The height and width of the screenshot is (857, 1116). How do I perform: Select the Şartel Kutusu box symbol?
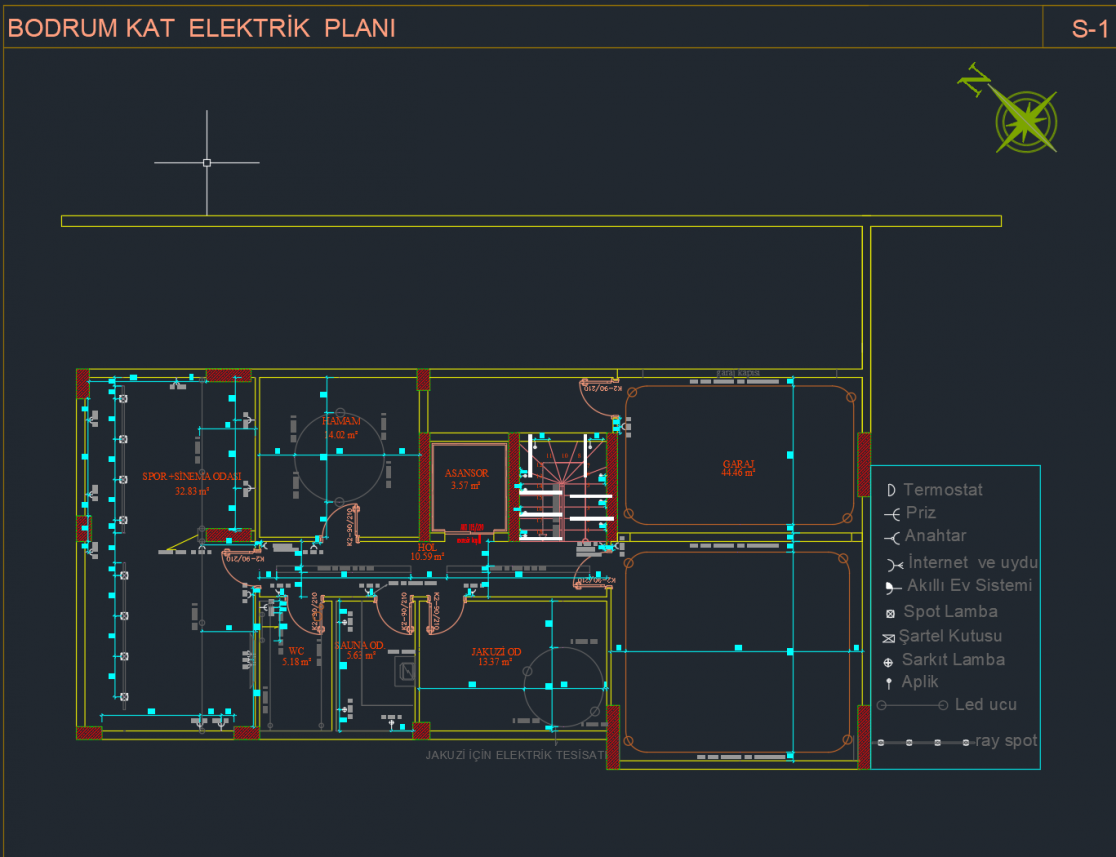click(x=888, y=638)
